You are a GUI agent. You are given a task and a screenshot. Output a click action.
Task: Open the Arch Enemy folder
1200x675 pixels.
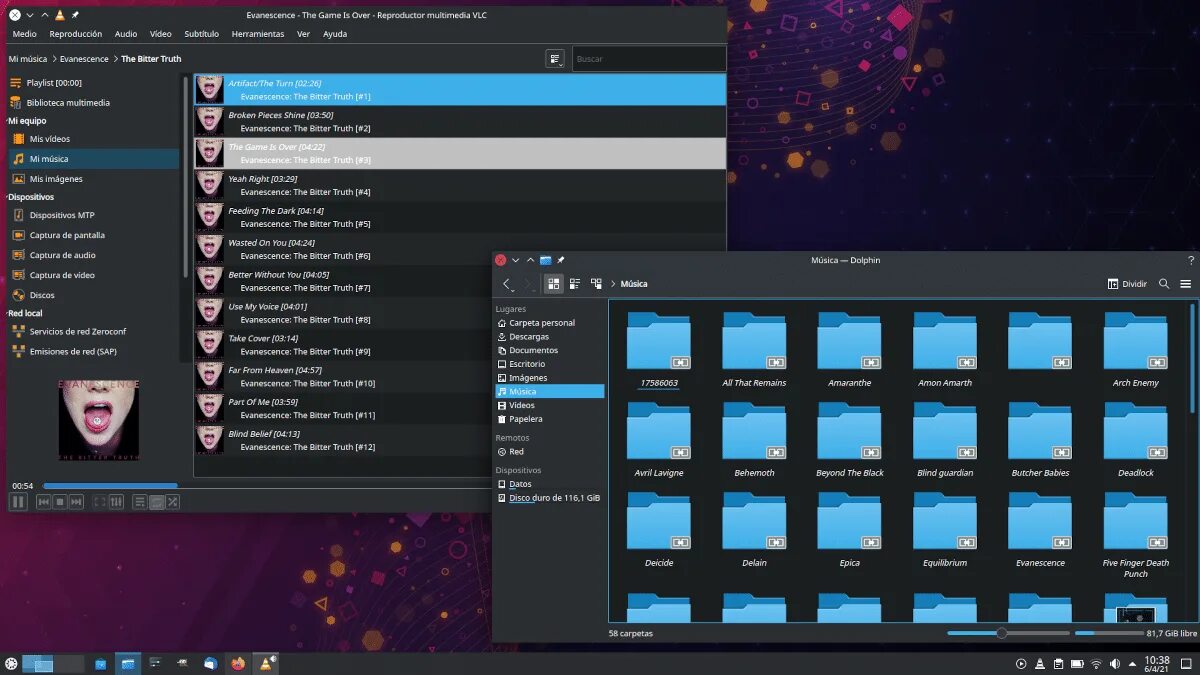(x=1135, y=349)
